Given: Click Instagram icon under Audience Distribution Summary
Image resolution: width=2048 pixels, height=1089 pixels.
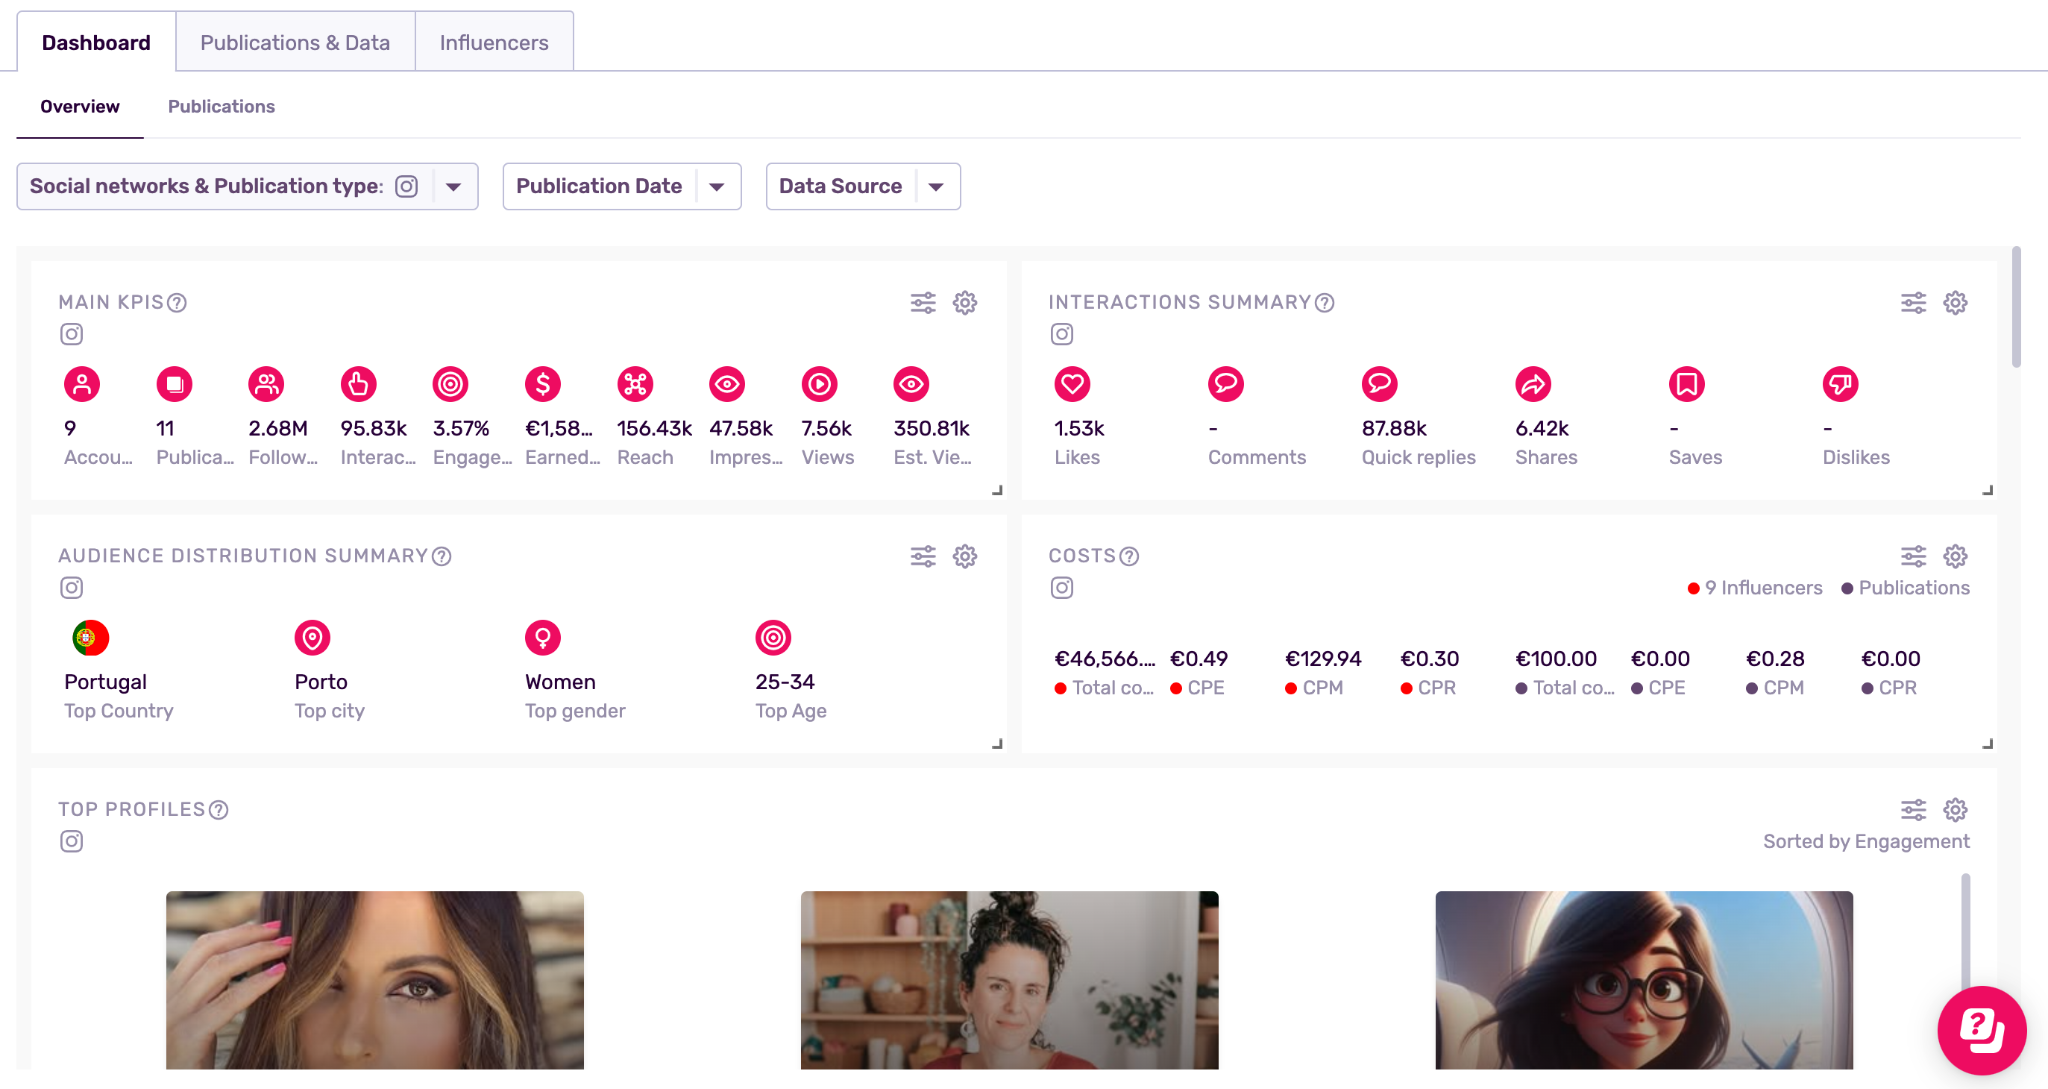Looking at the screenshot, I should pos(71,588).
